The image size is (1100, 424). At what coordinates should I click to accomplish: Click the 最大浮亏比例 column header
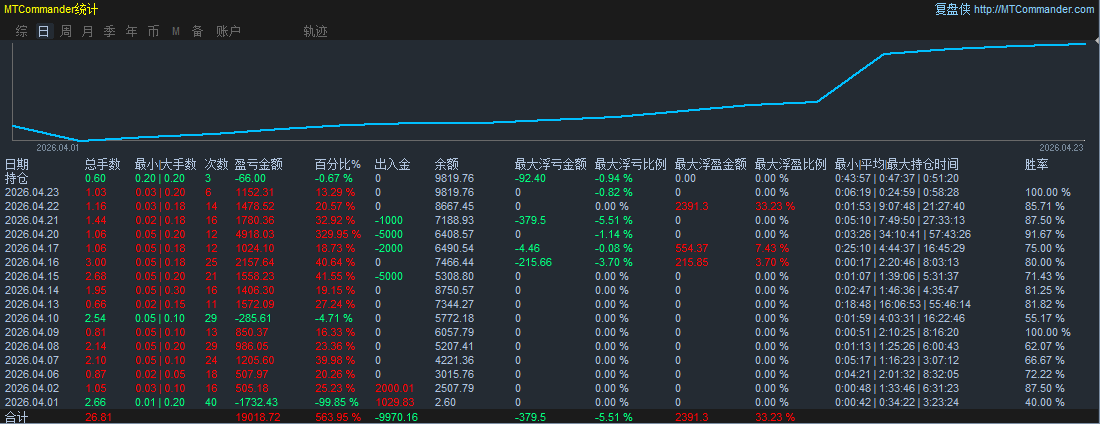631,164
